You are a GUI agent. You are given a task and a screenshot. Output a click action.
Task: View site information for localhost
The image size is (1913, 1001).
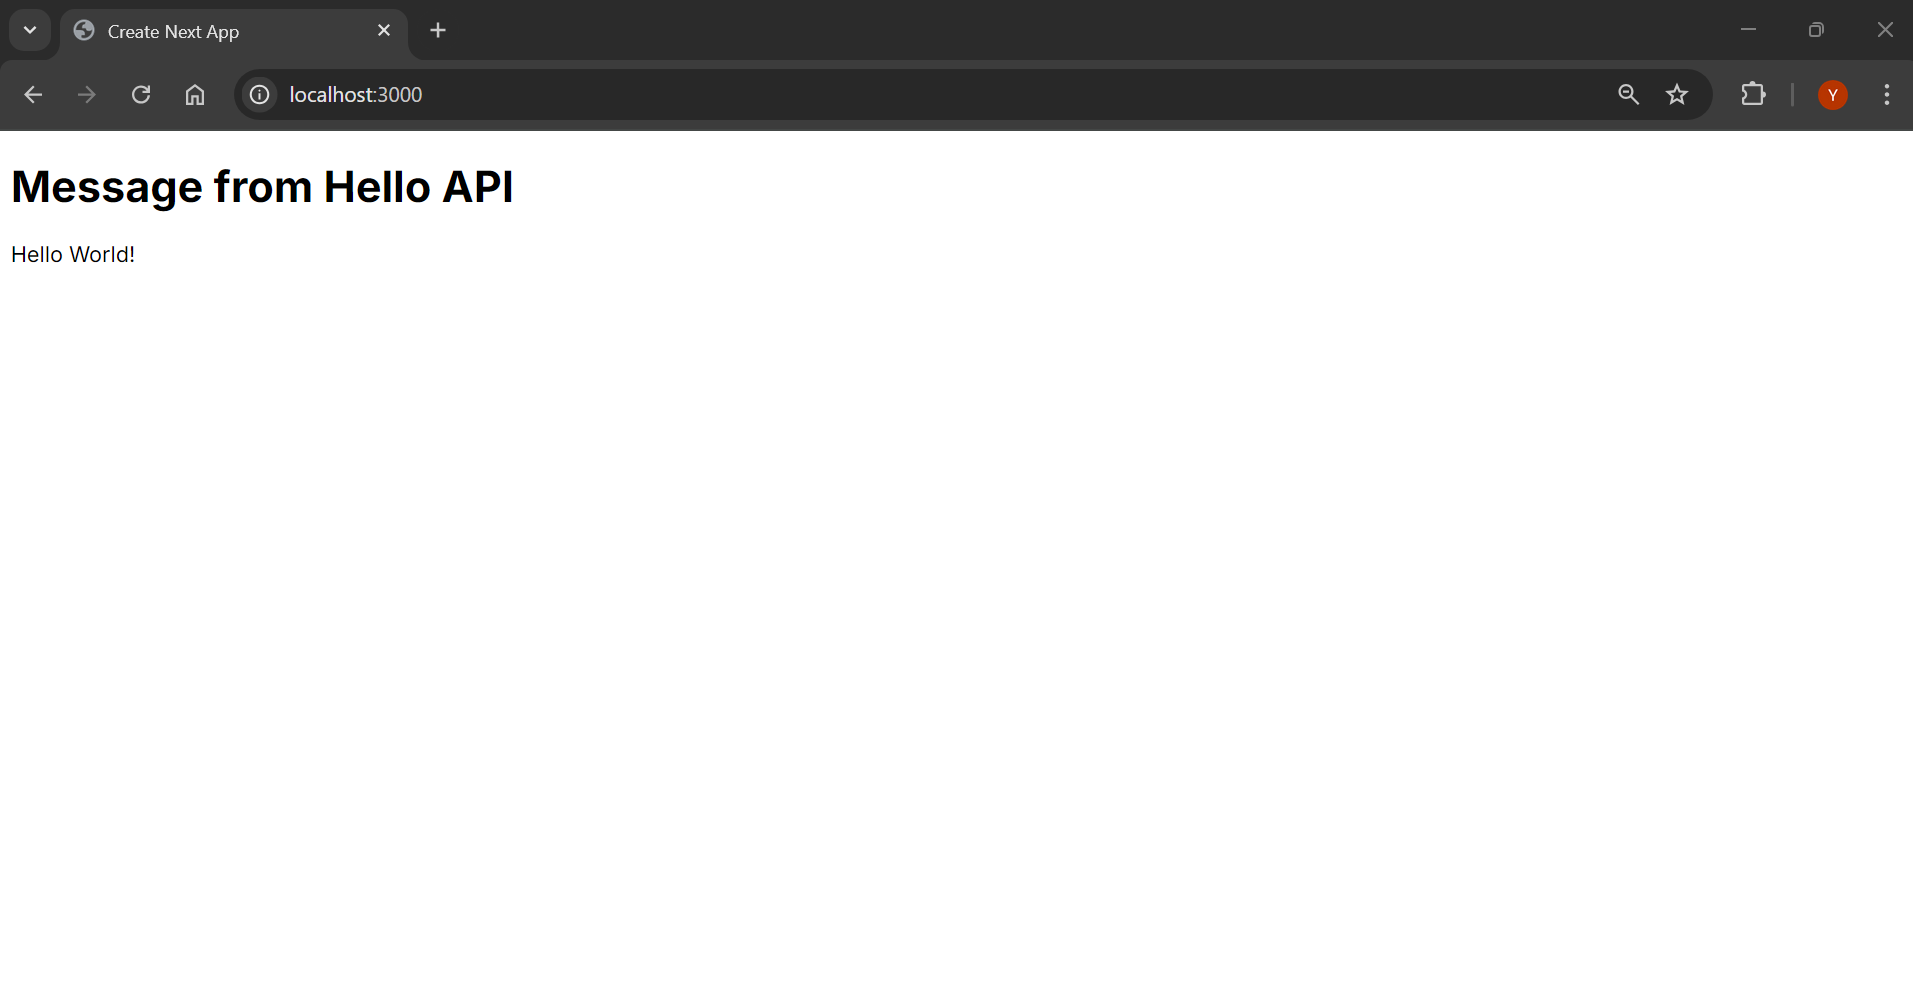coord(259,95)
